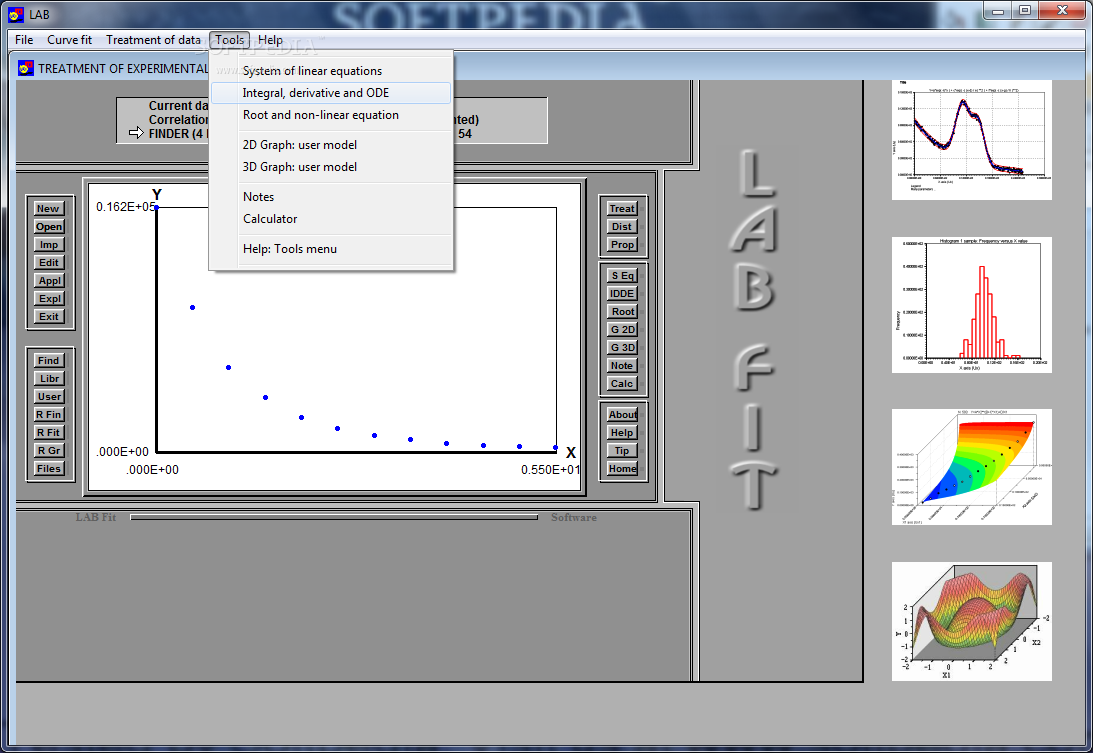The image size is (1093, 753).
Task: Click the Treat button
Action: [622, 208]
